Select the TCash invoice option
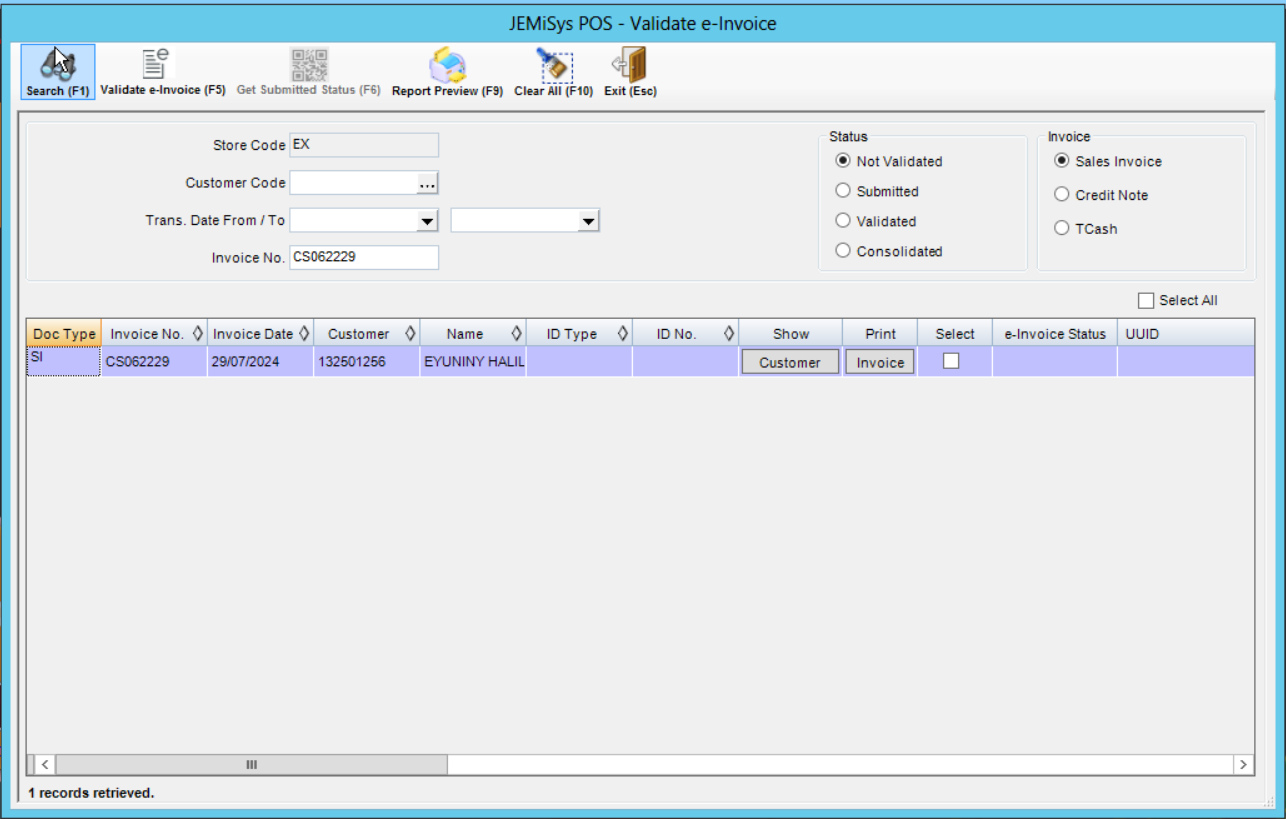 1060,227
